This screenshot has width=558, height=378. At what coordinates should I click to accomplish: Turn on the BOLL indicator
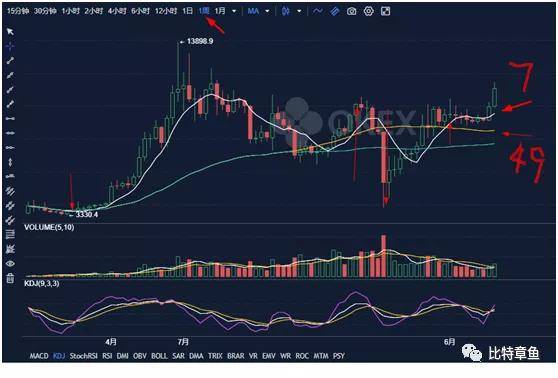(x=159, y=356)
